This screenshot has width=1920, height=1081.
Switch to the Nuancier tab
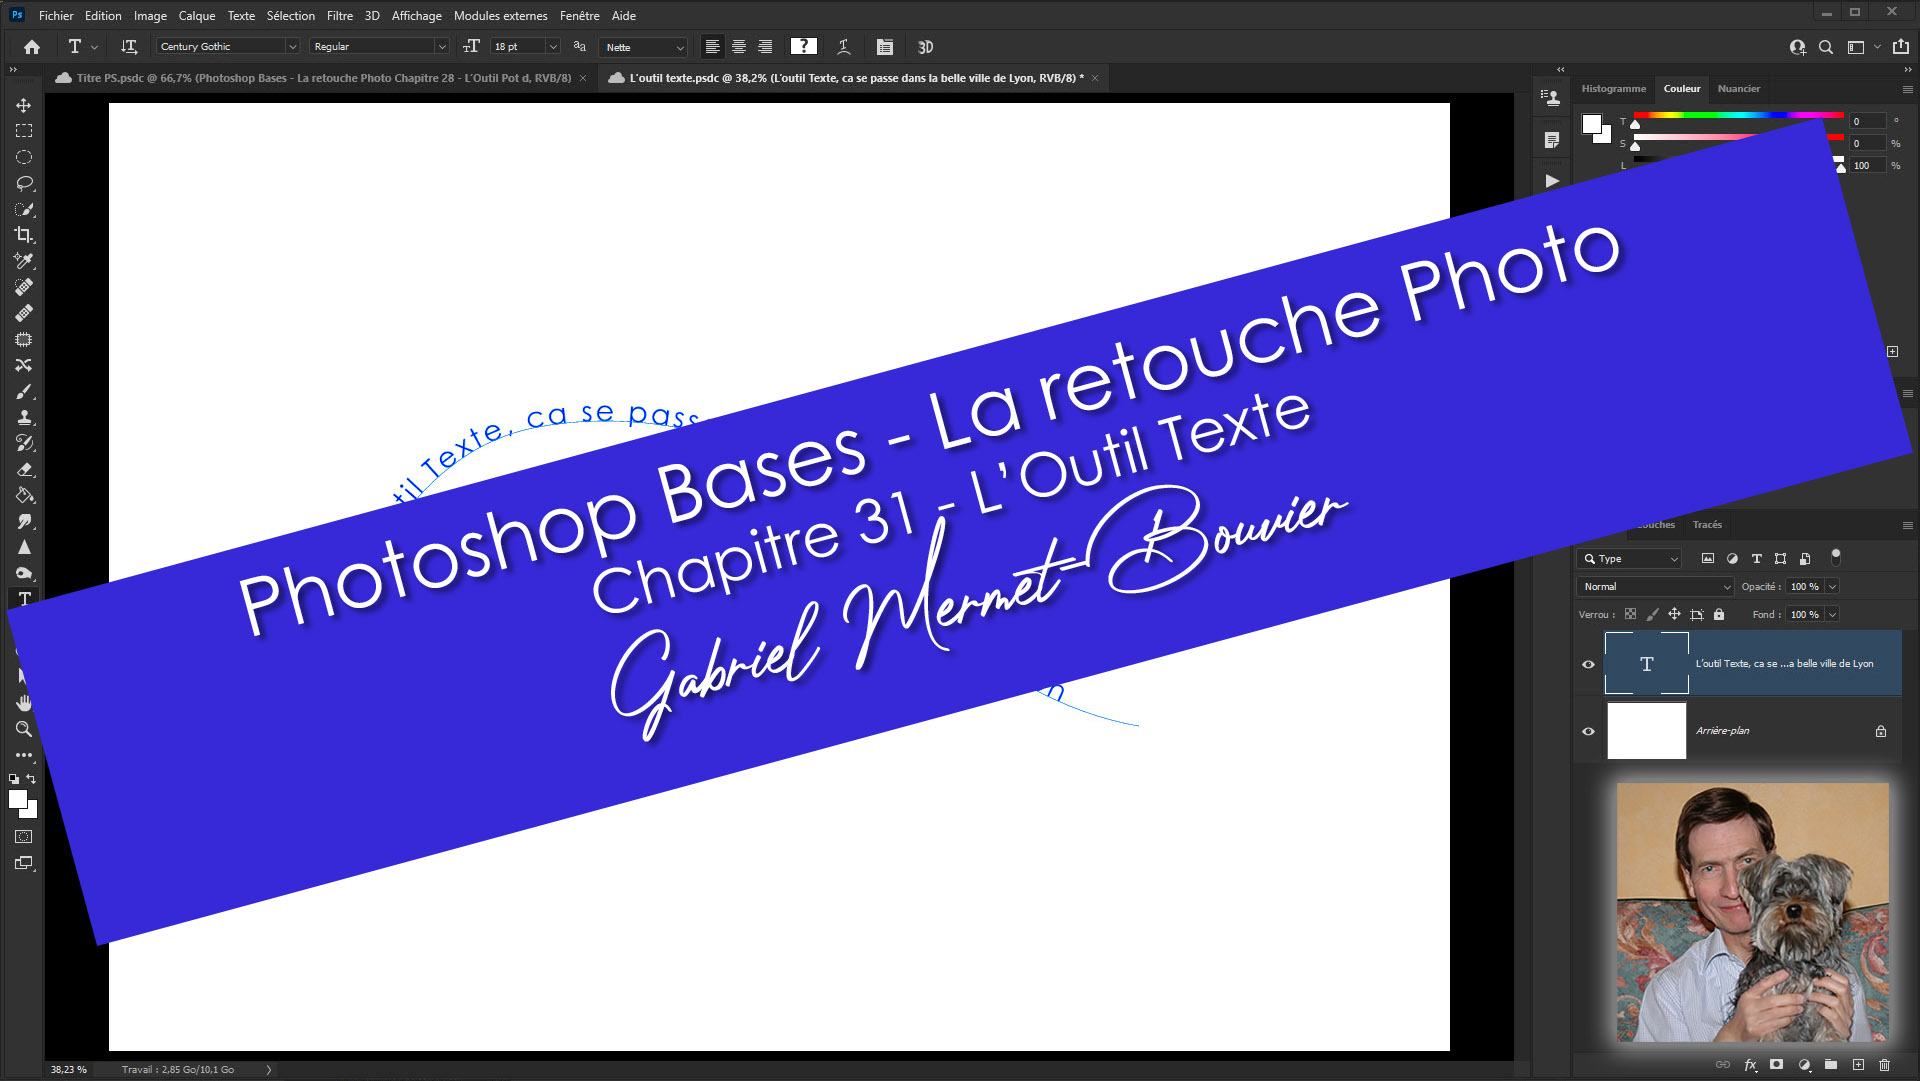coord(1738,89)
